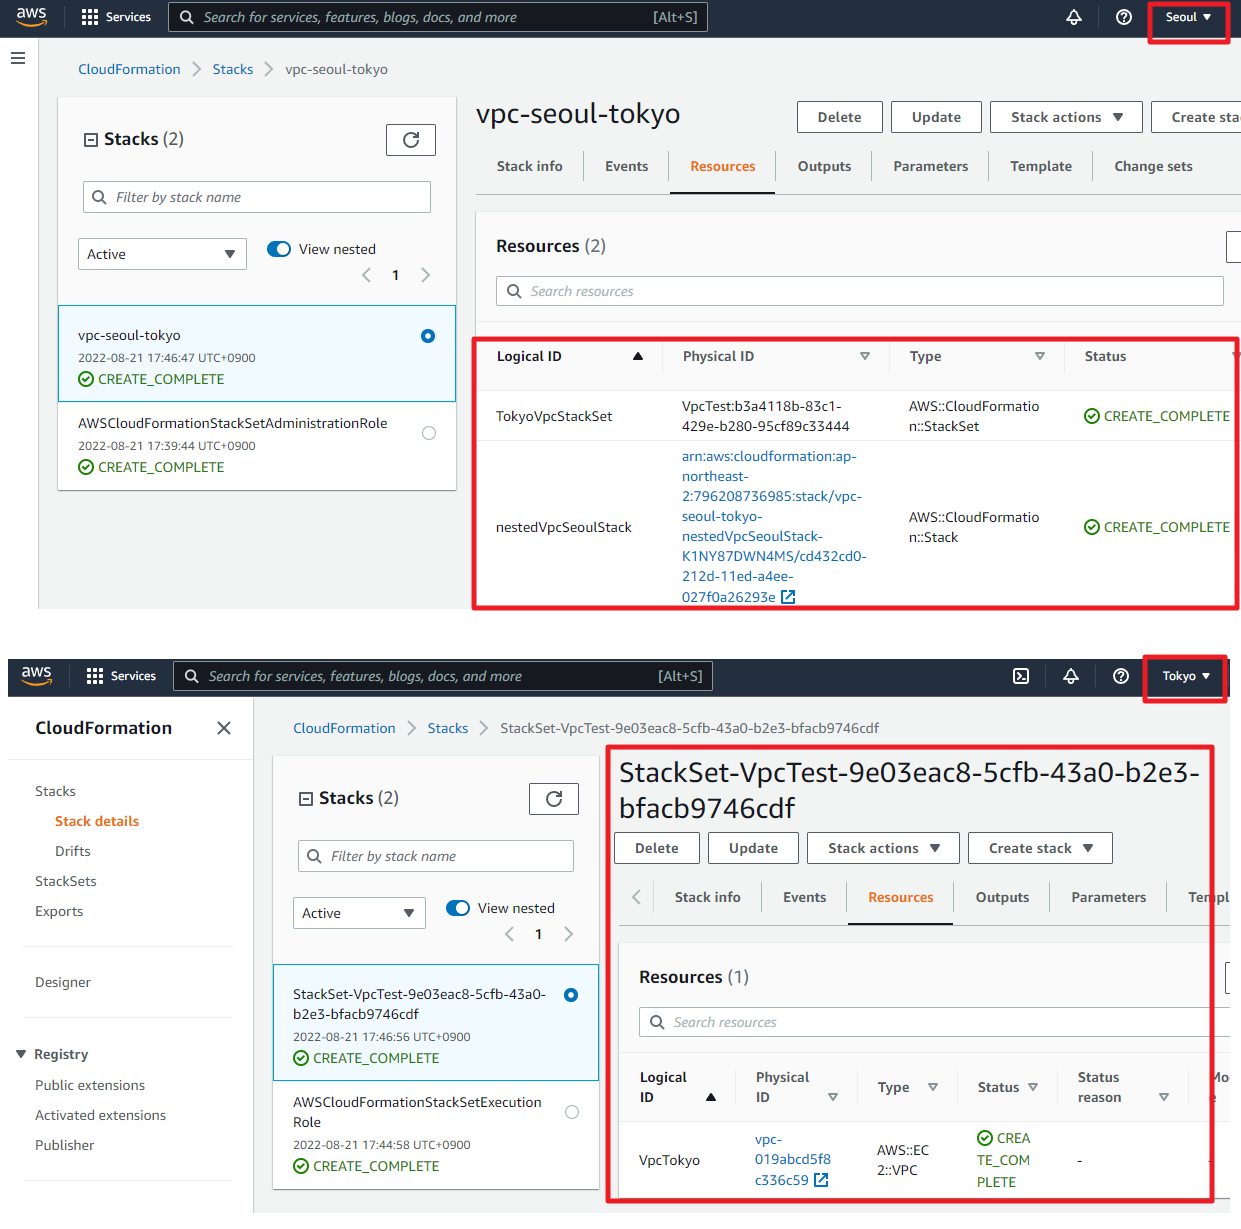Image resolution: width=1241 pixels, height=1229 pixels.
Task: Switch to Events tab for vpc-seoul-tokyo
Action: click(626, 166)
